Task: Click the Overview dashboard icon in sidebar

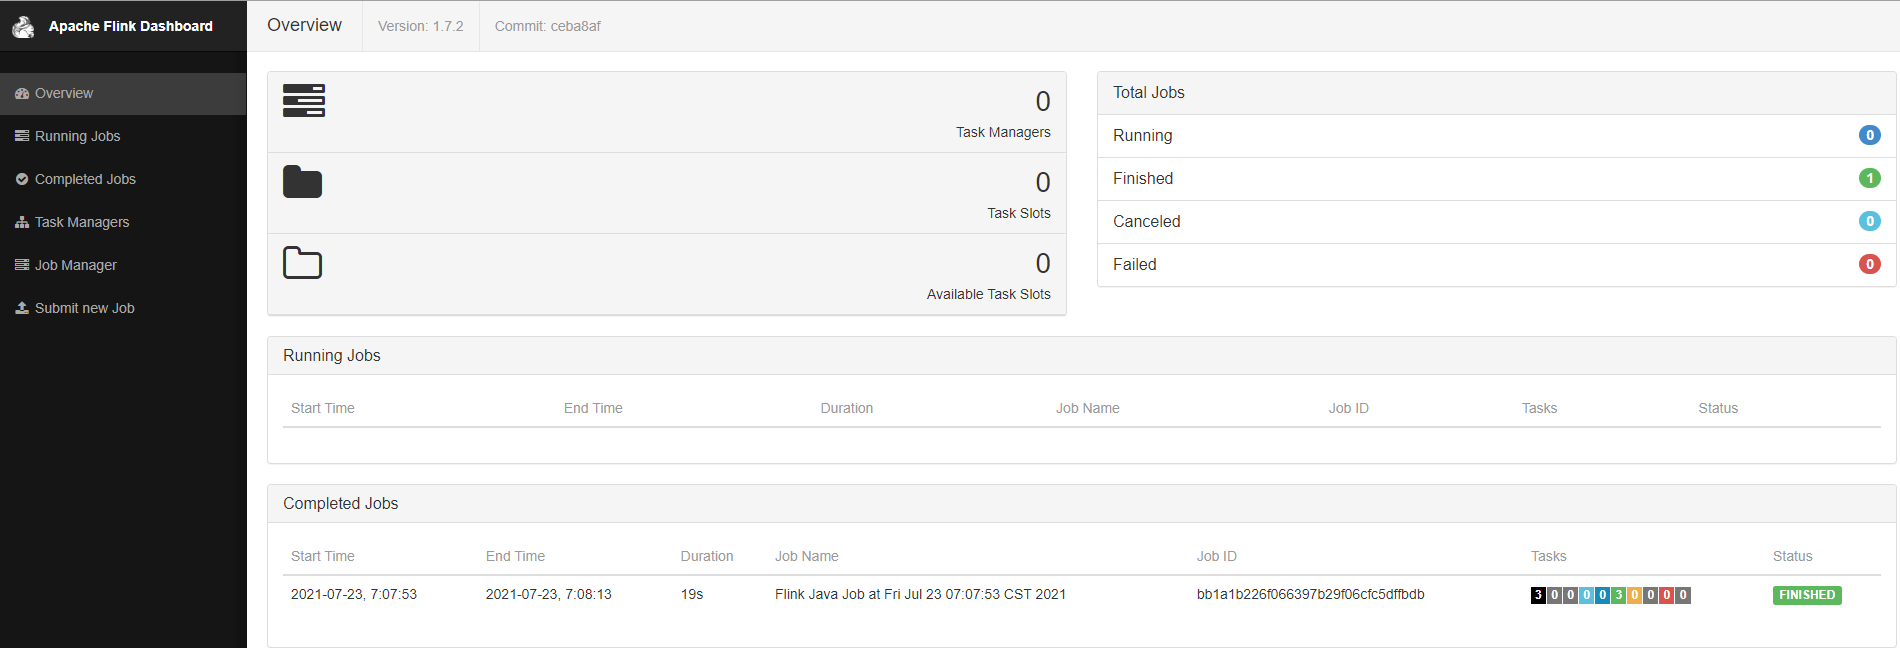Action: coord(22,93)
